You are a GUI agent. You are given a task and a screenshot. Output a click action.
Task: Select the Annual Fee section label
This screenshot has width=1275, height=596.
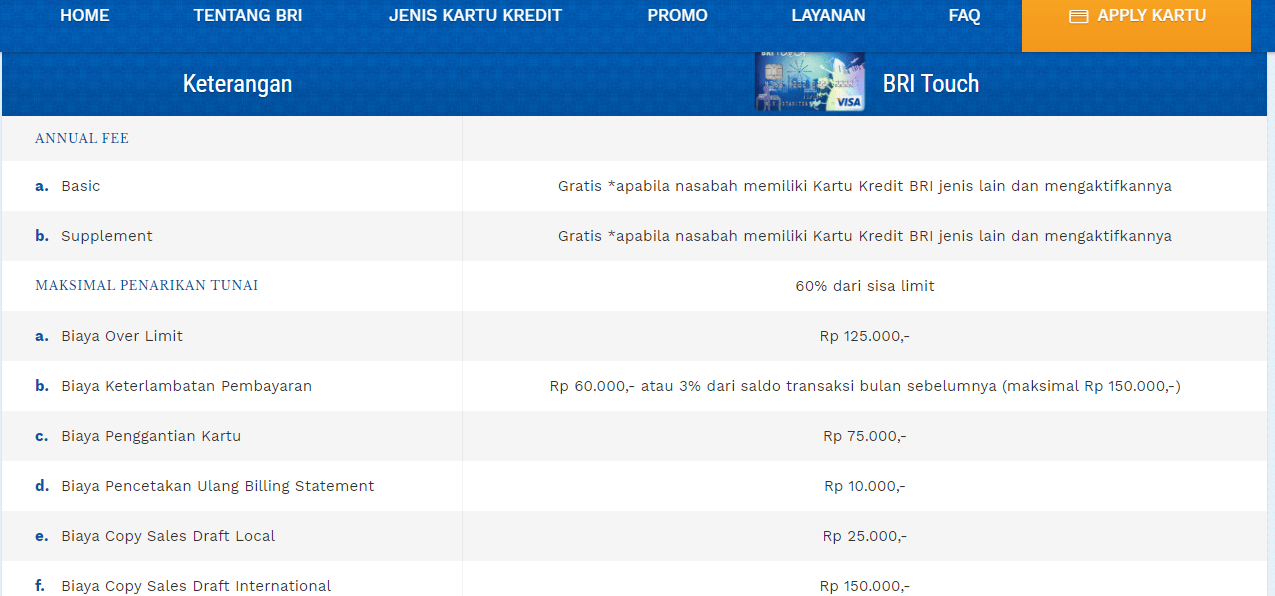coord(82,139)
